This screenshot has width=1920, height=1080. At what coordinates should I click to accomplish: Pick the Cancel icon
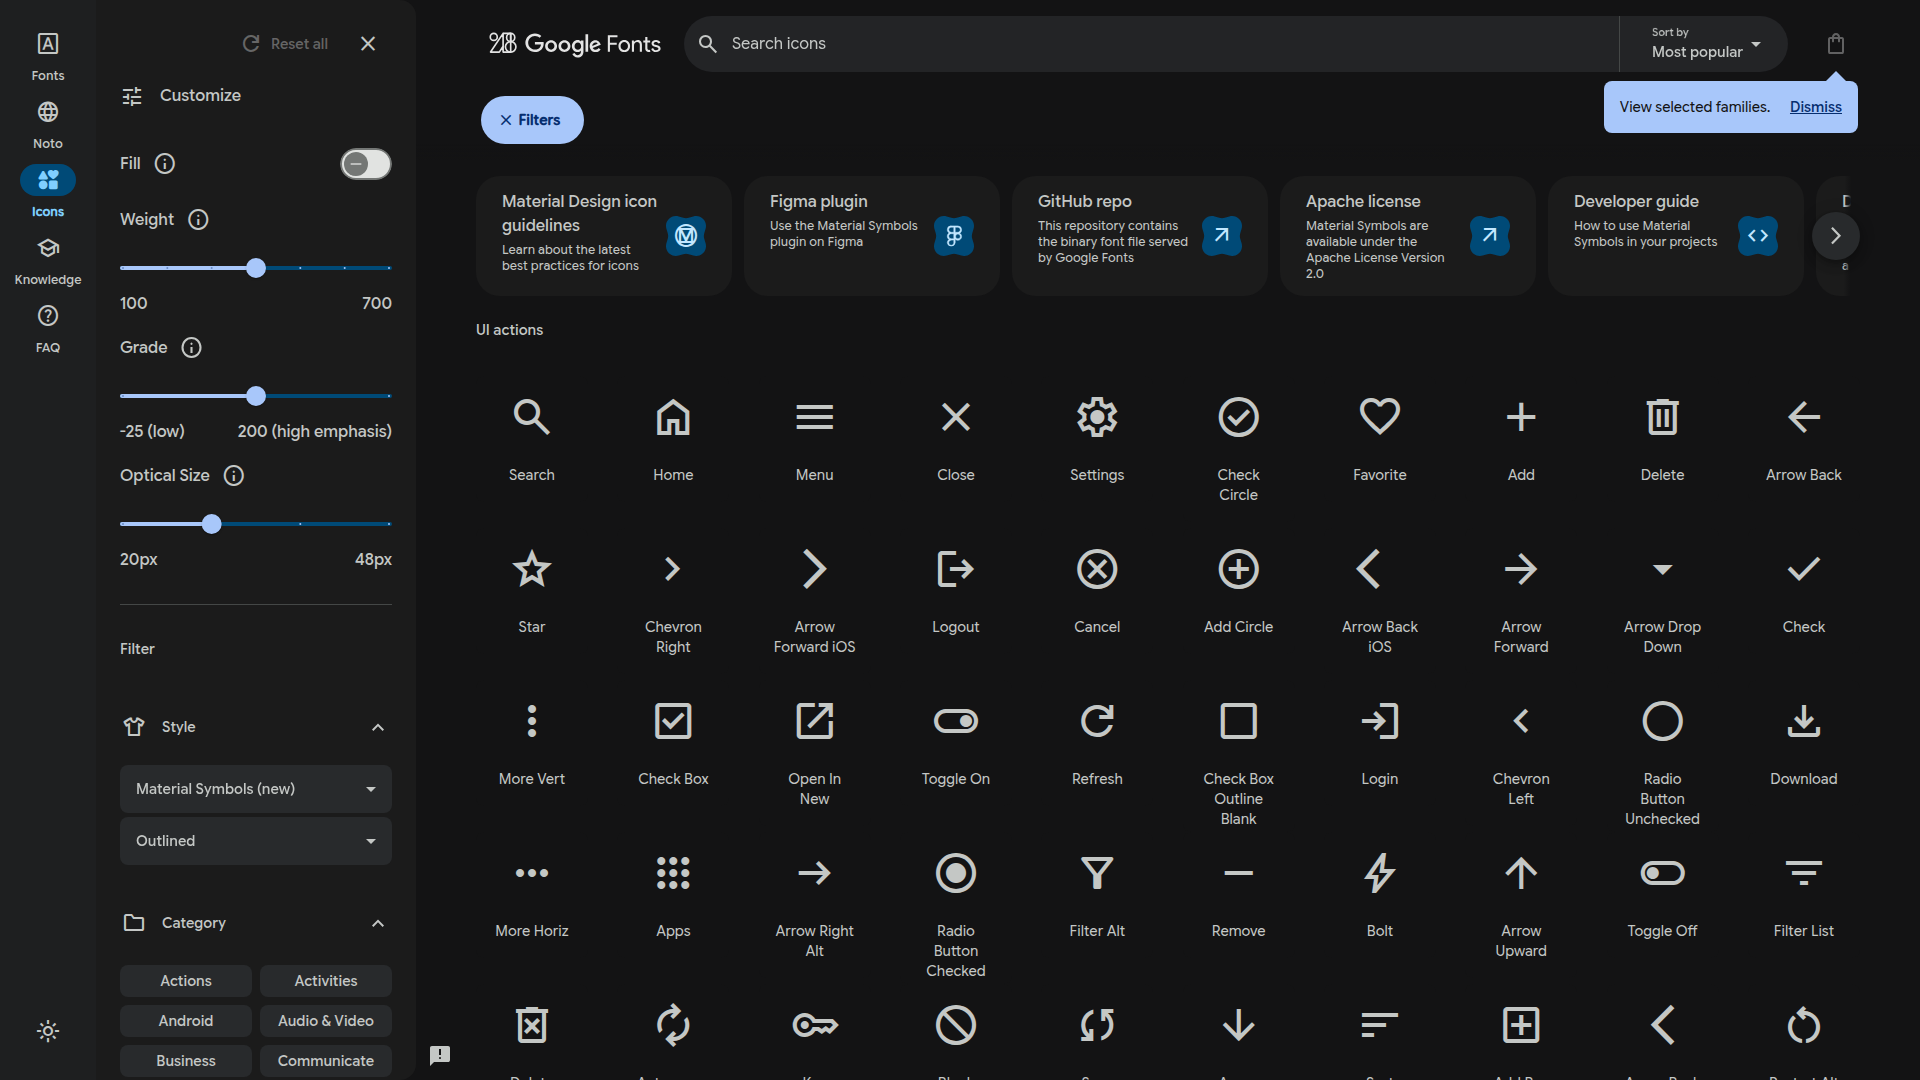[x=1097, y=569]
